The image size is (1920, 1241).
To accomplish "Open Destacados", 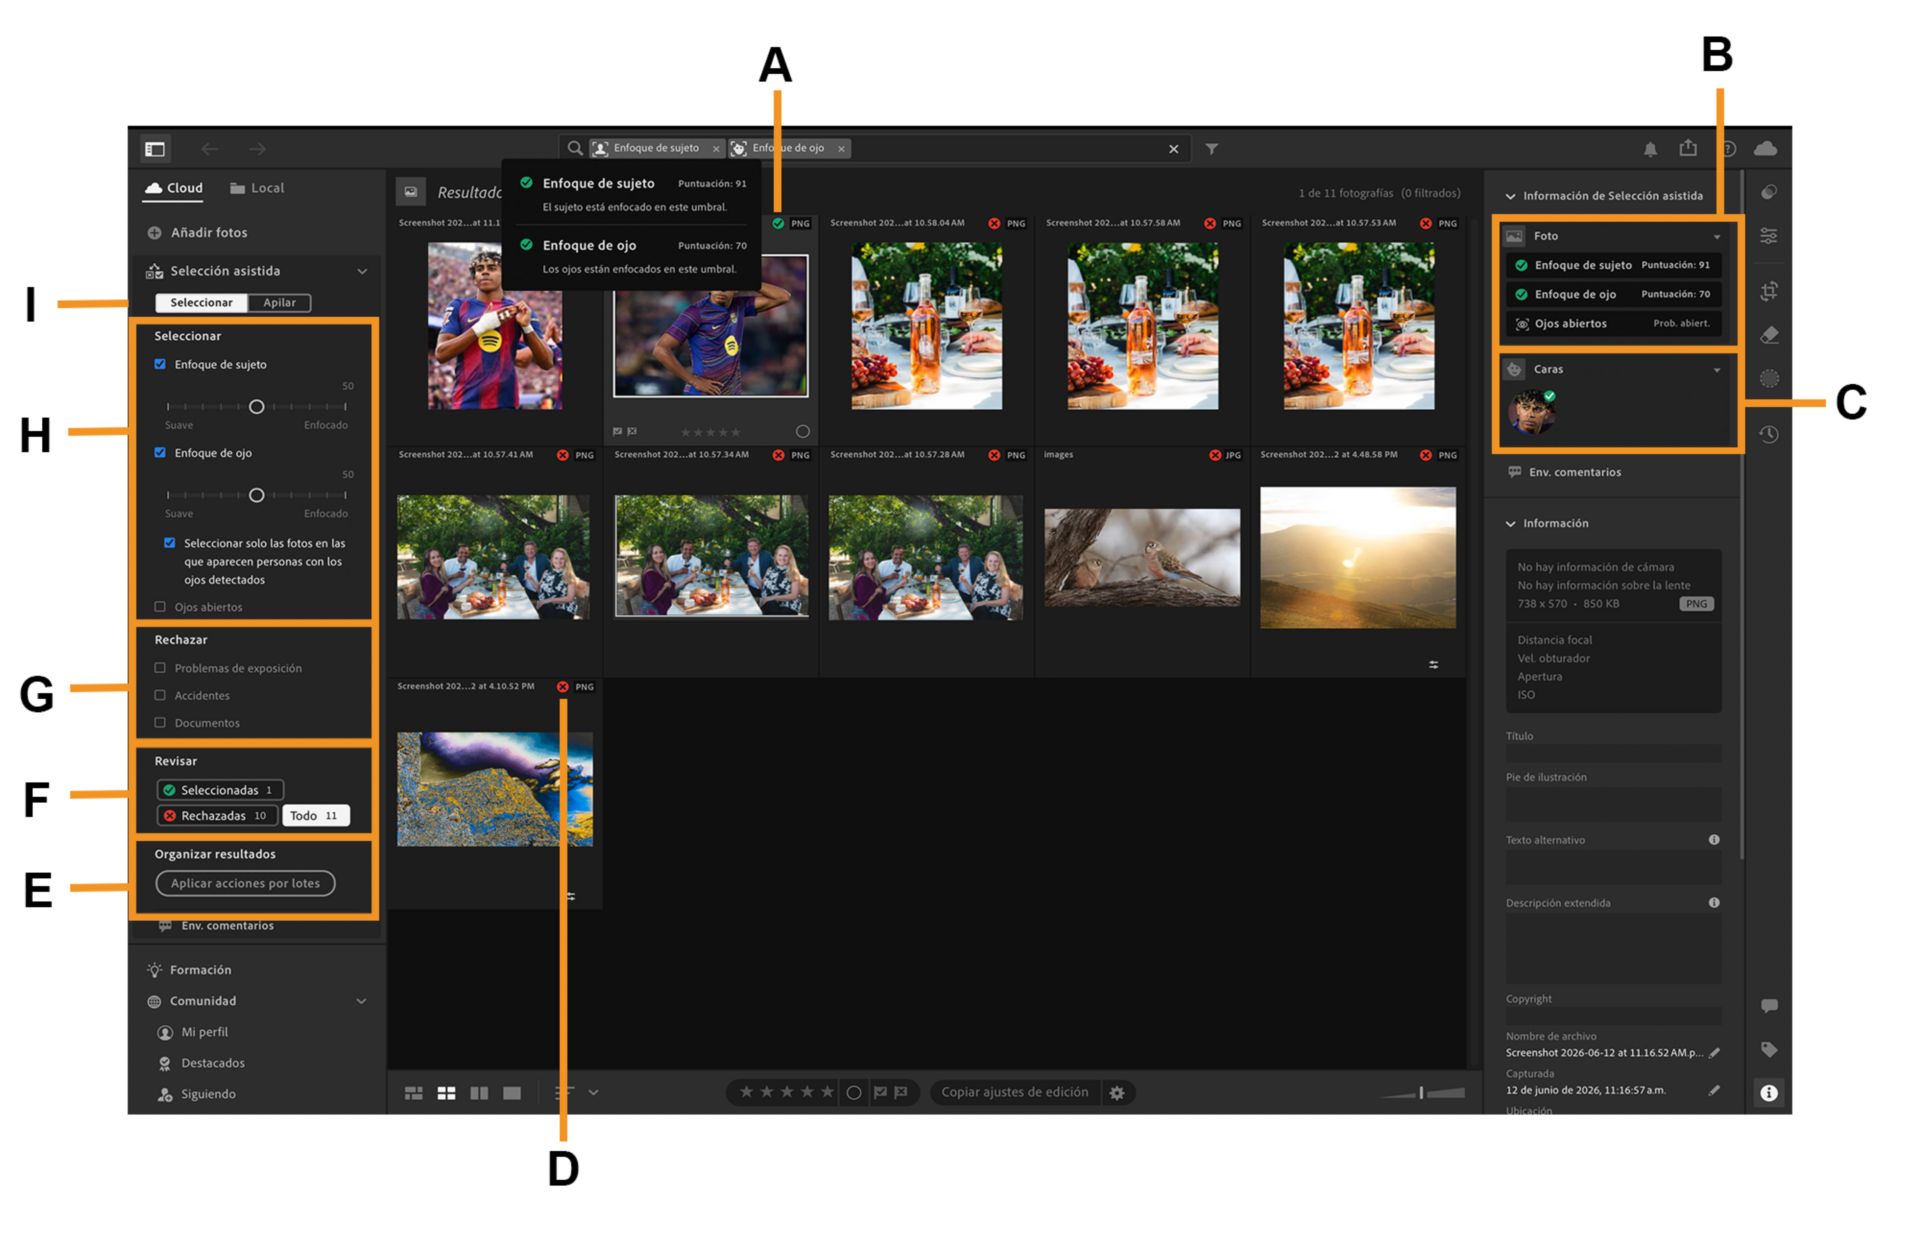I will click(x=201, y=1063).
